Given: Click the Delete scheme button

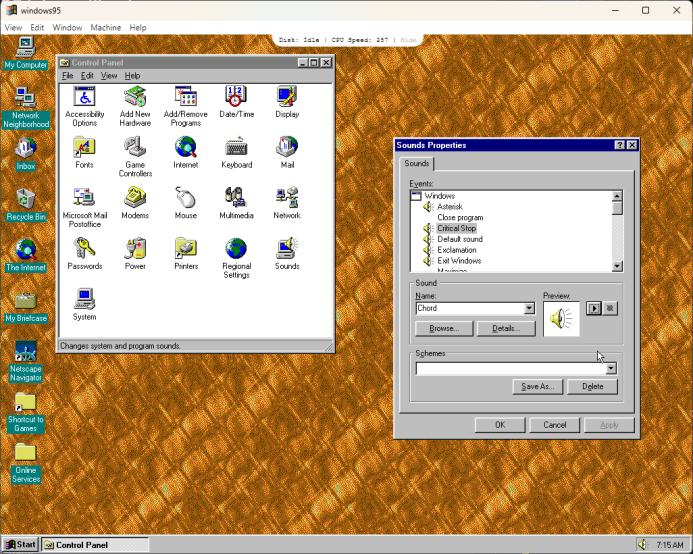Looking at the screenshot, I should [592, 386].
